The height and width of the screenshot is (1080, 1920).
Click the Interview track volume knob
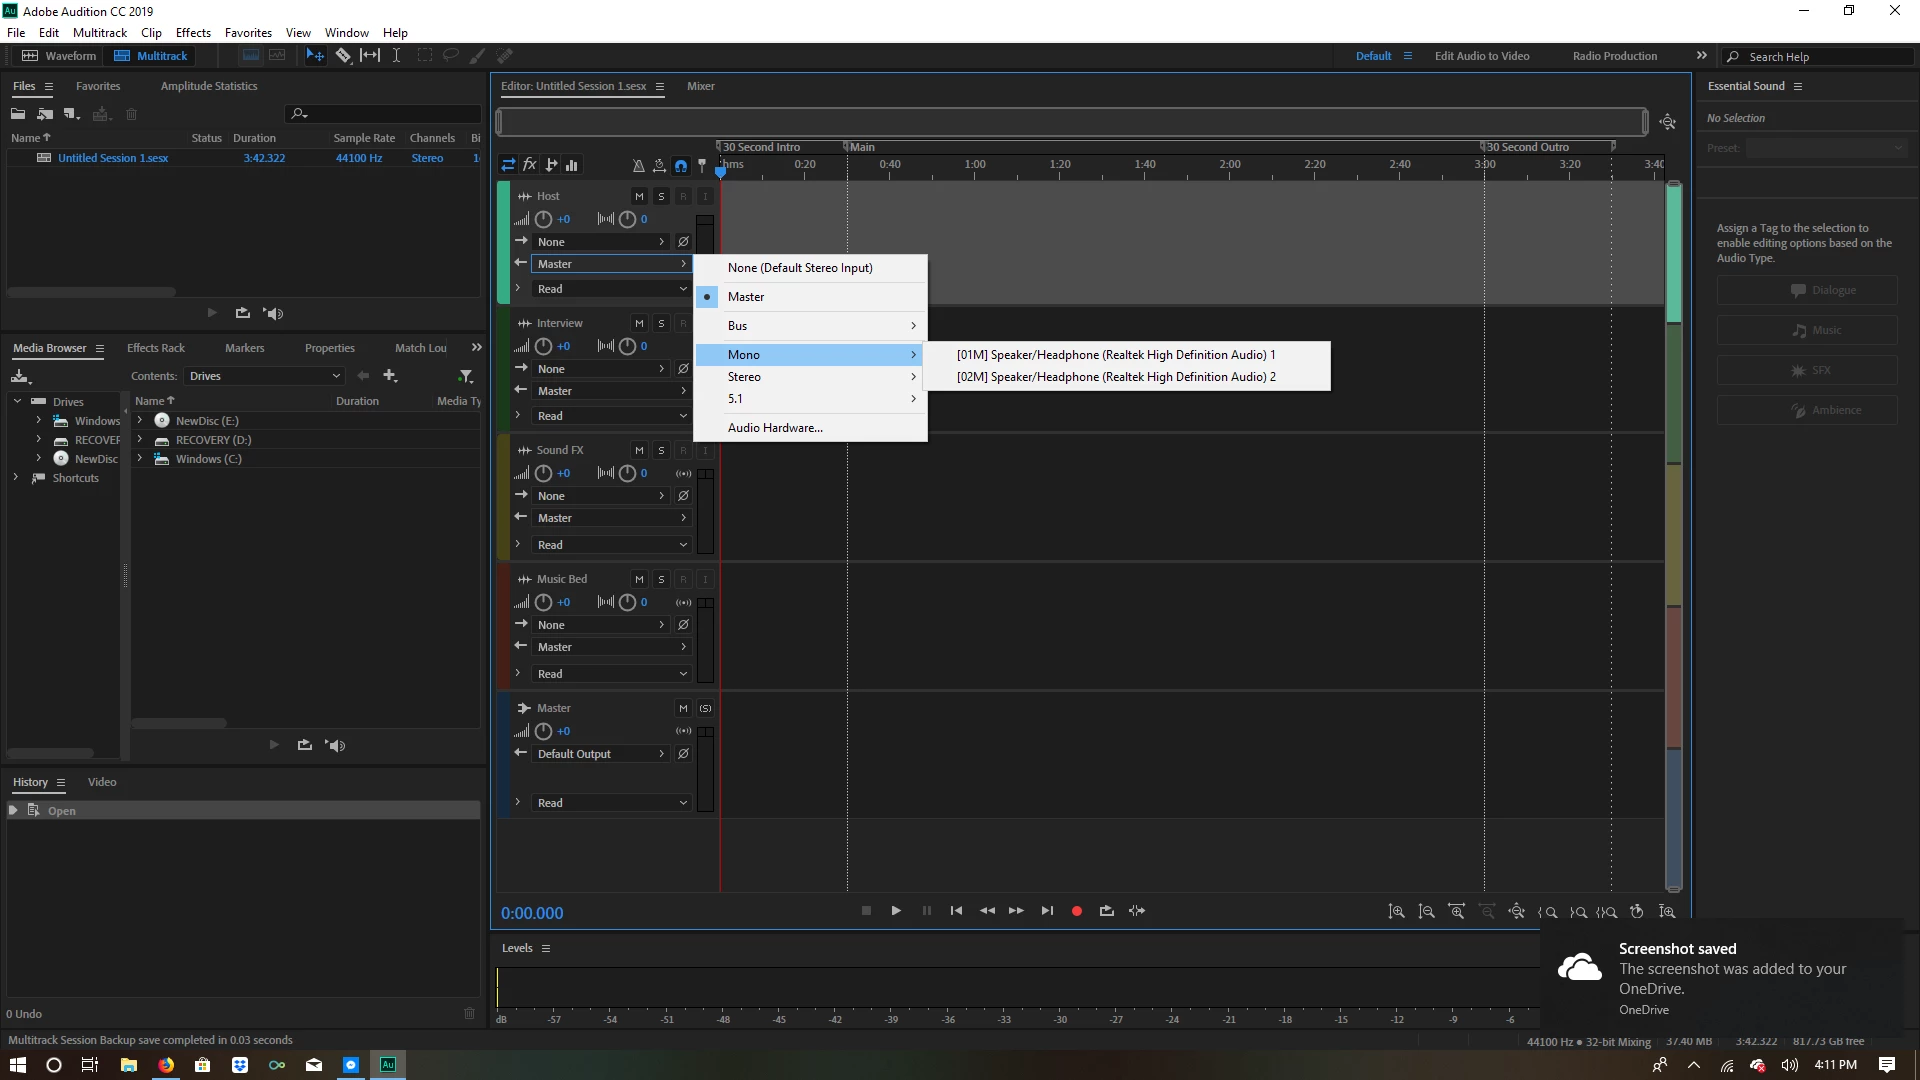click(x=543, y=346)
